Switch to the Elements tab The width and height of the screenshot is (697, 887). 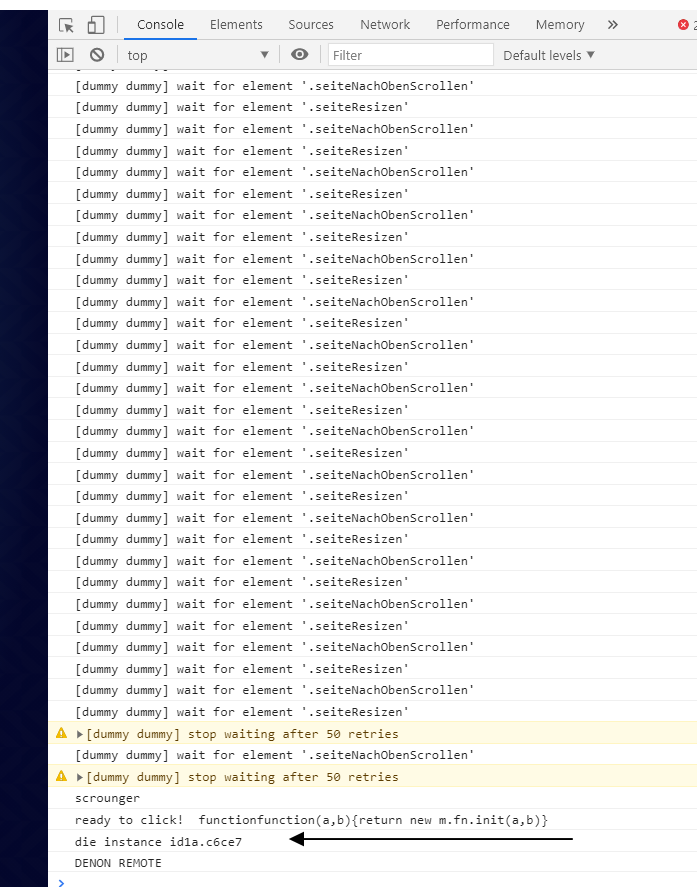(236, 25)
